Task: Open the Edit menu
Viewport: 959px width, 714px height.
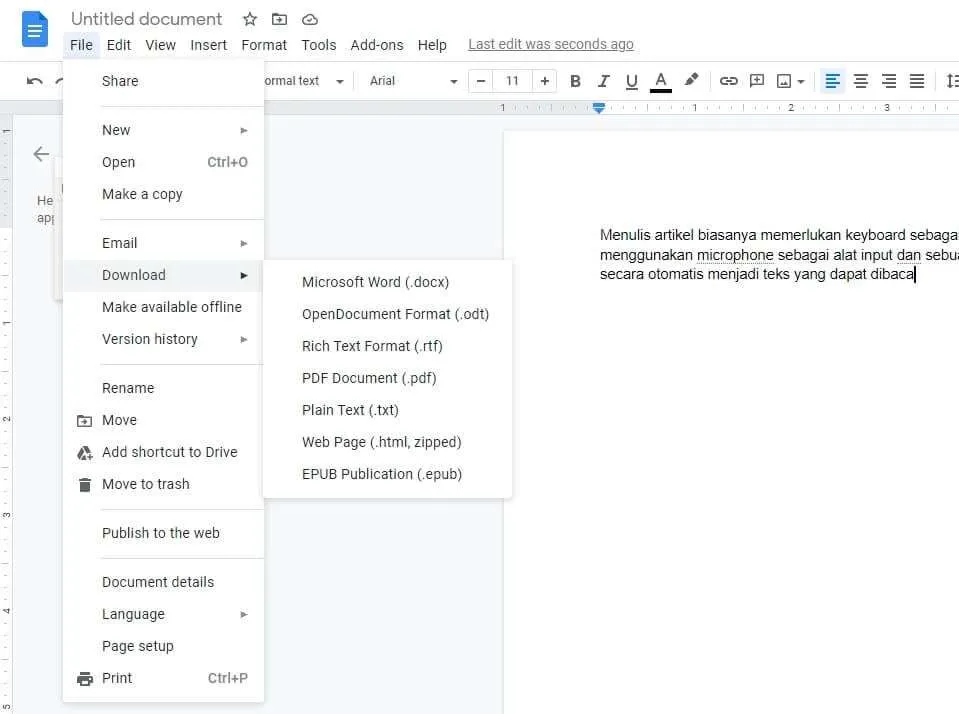Action: (119, 45)
